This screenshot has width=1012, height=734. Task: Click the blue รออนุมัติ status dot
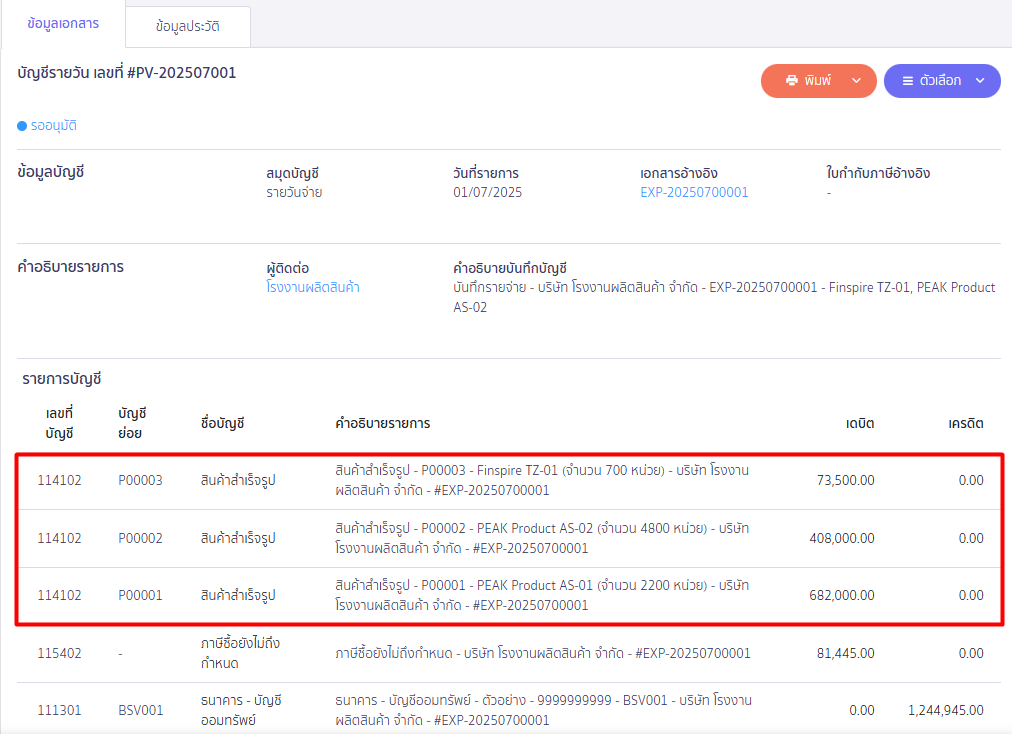pos(22,126)
